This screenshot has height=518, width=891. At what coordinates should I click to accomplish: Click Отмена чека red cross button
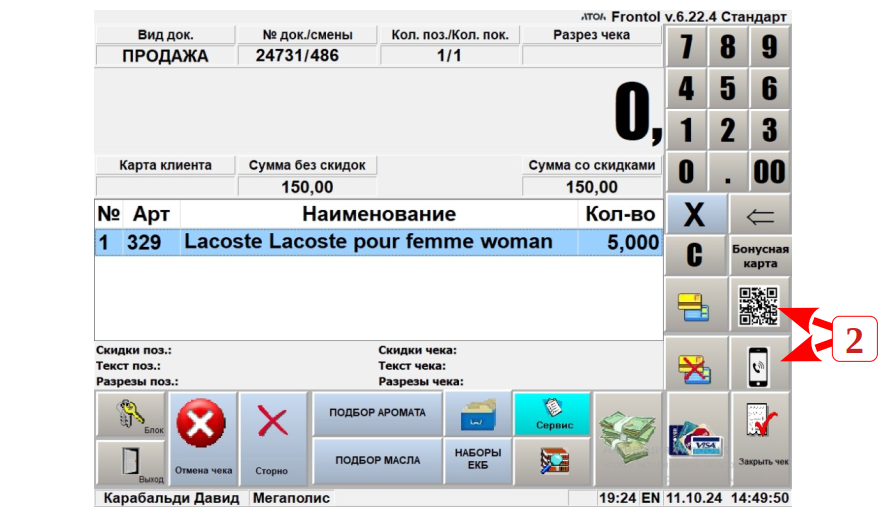[203, 438]
